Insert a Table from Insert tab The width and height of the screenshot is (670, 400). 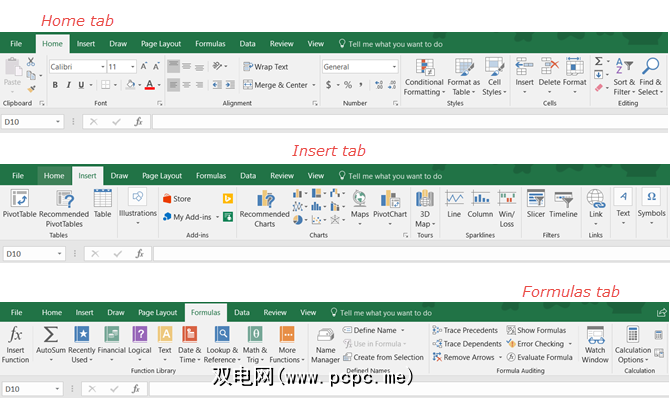click(103, 204)
